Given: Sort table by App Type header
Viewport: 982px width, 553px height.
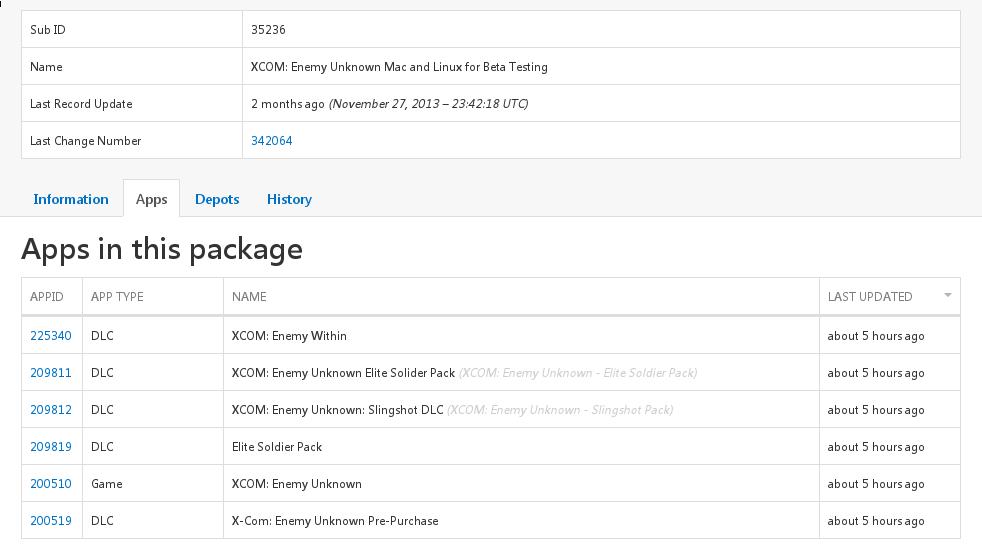Looking at the screenshot, I should tap(117, 296).
